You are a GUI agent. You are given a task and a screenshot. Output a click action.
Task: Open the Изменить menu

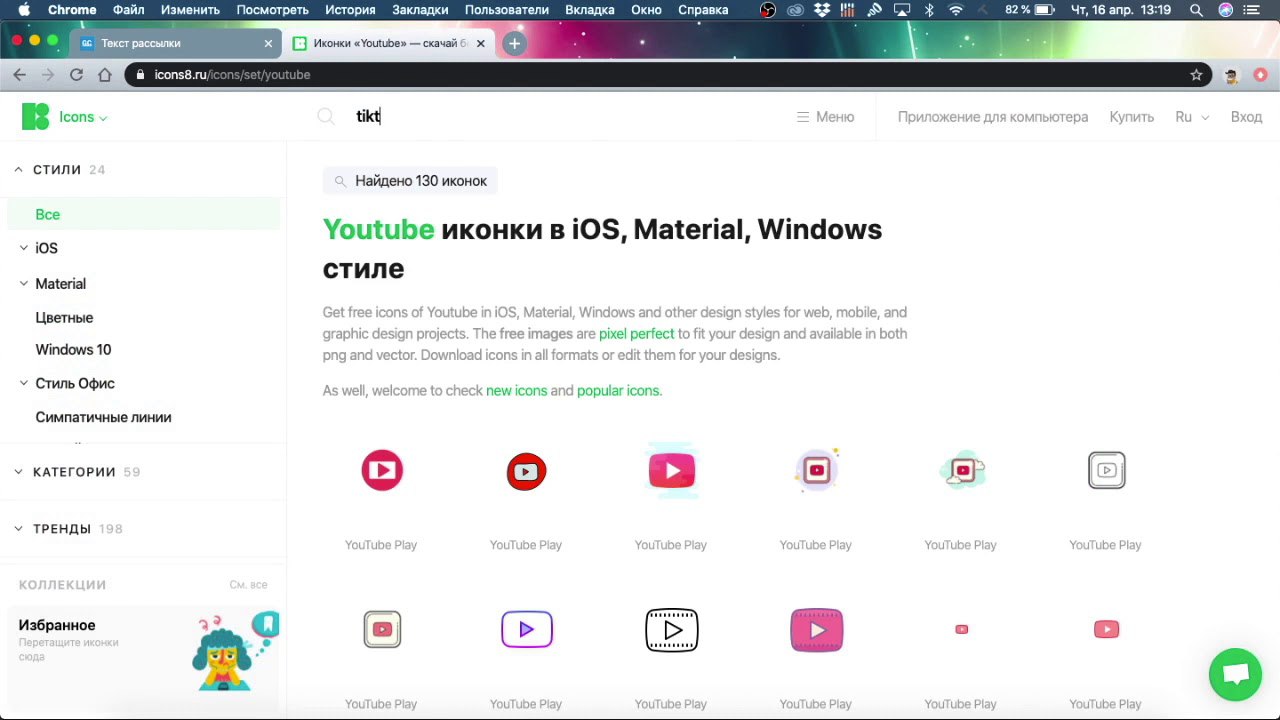pyautogui.click(x=190, y=10)
